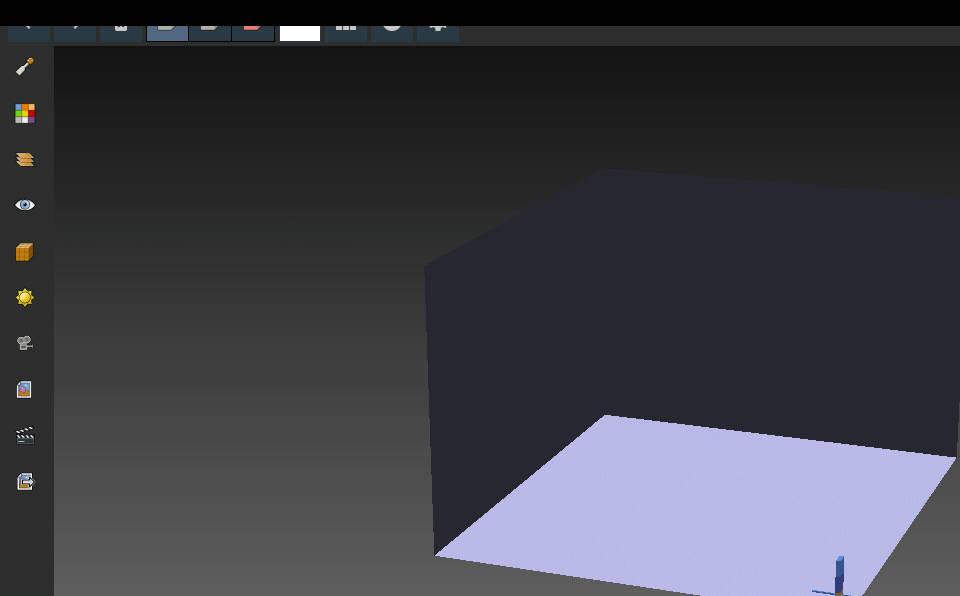Open the Export panel at the sidebar bottom
Screen dimensions: 960x596
pos(25,482)
